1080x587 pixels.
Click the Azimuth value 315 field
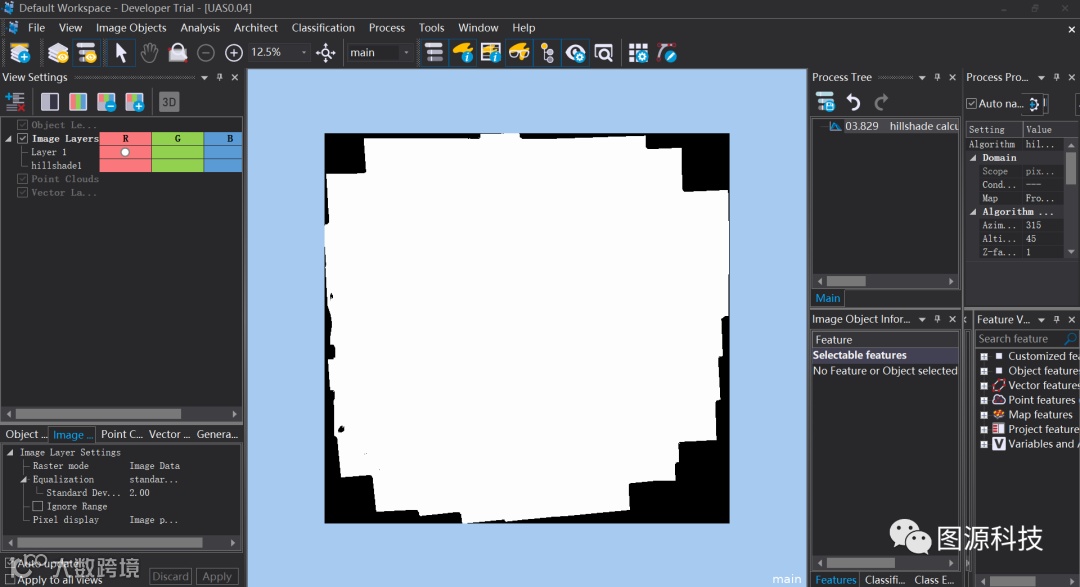1043,225
